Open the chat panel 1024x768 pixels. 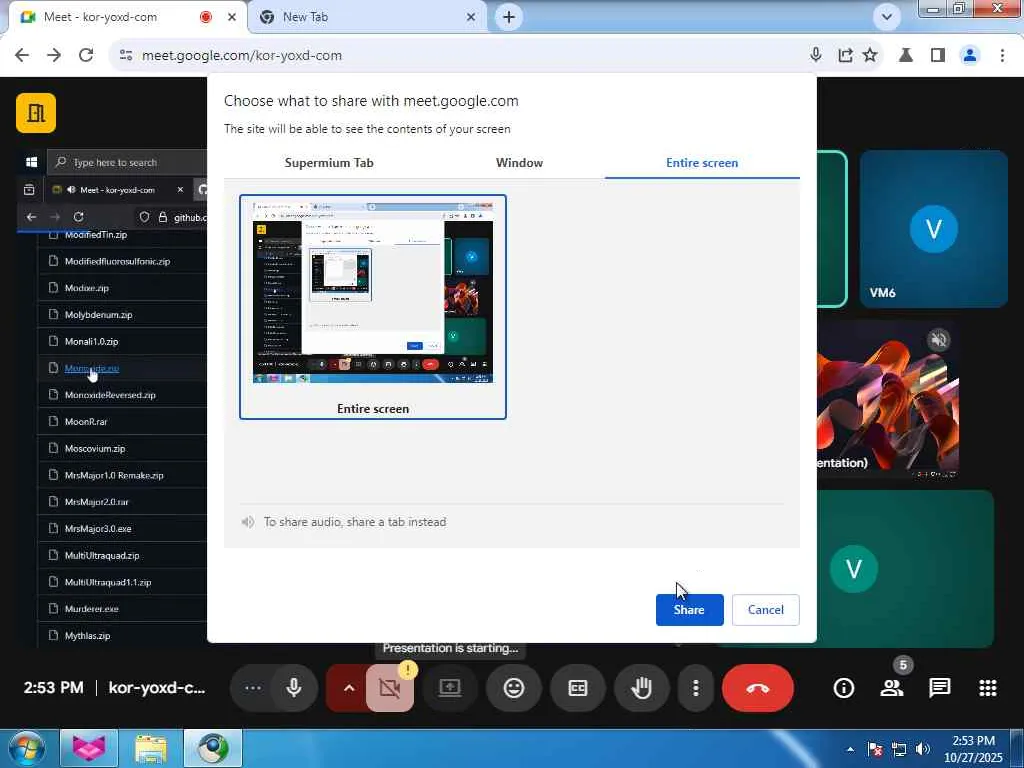pos(940,688)
